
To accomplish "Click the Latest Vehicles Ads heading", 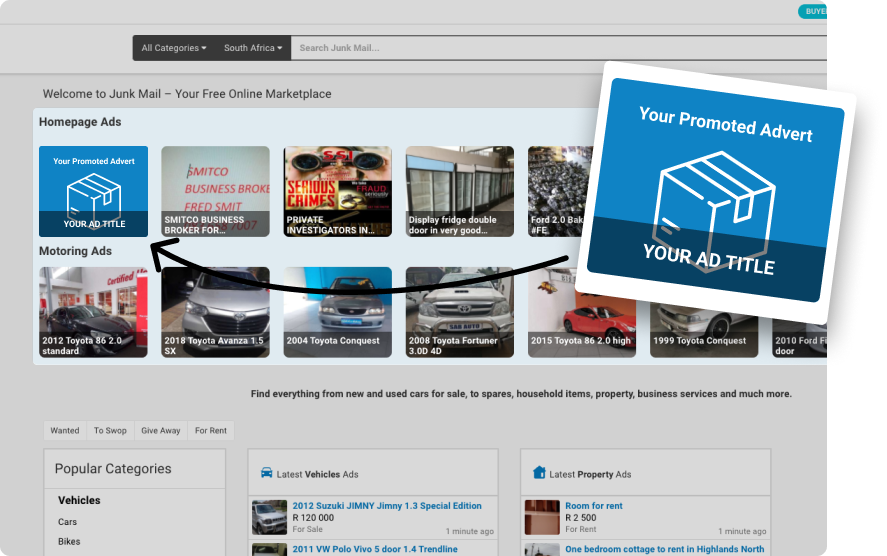I will pos(317,474).
